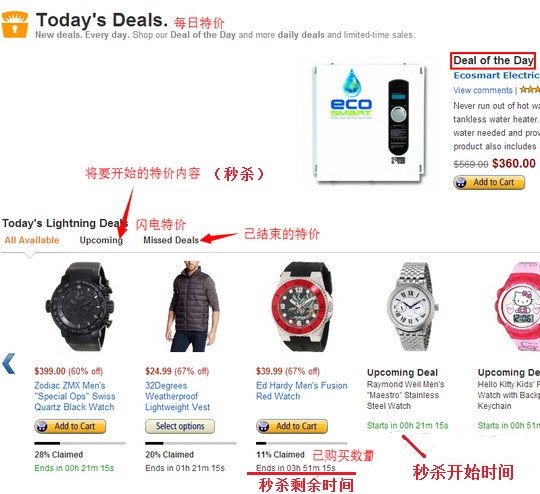The height and width of the screenshot is (494, 540).
Task: Open the Raymond Weil steel watch image
Action: (413, 307)
